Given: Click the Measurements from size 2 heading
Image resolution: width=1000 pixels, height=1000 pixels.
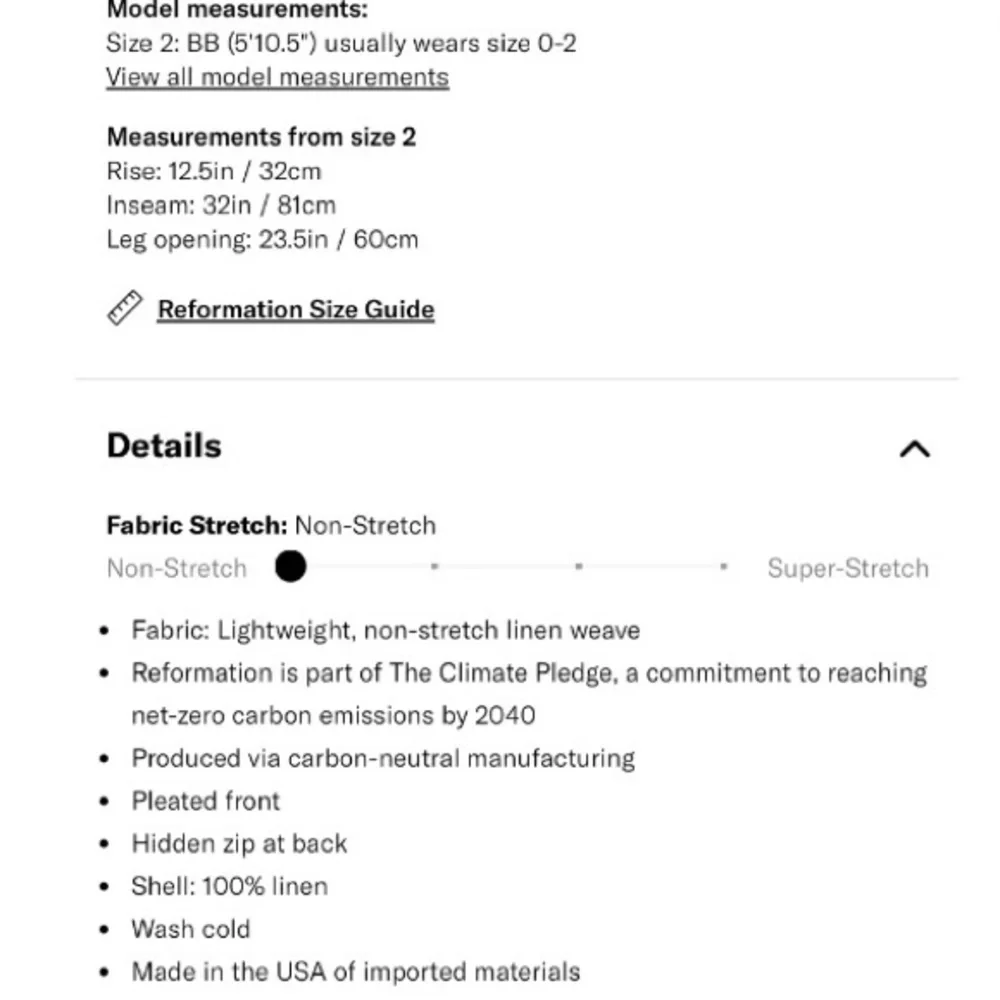Looking at the screenshot, I should 261,137.
